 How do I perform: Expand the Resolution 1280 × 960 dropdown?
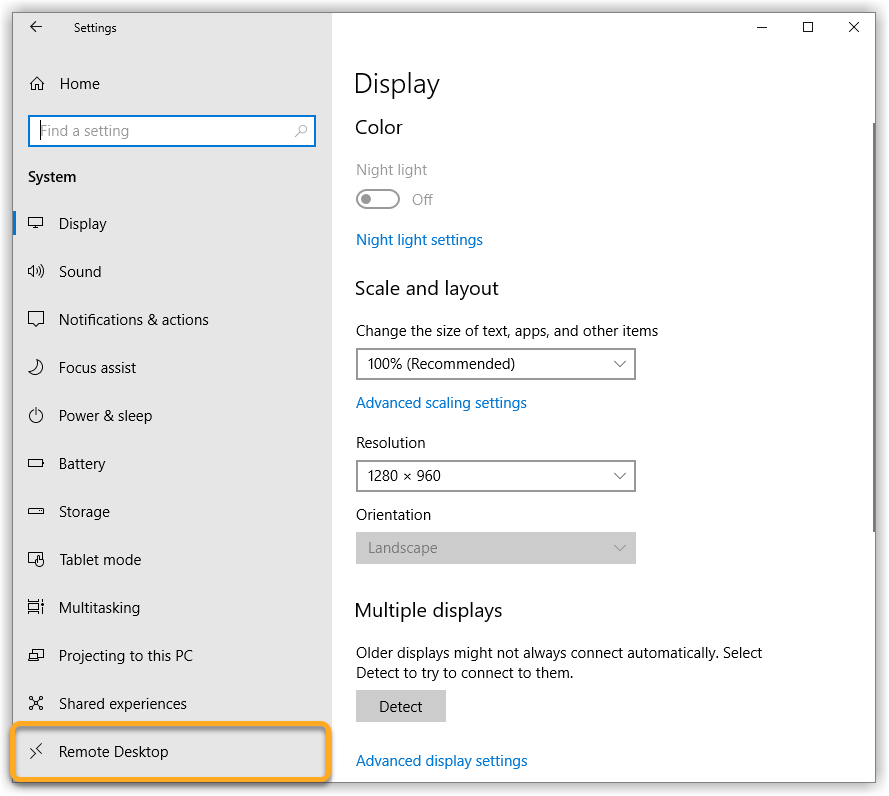click(495, 476)
